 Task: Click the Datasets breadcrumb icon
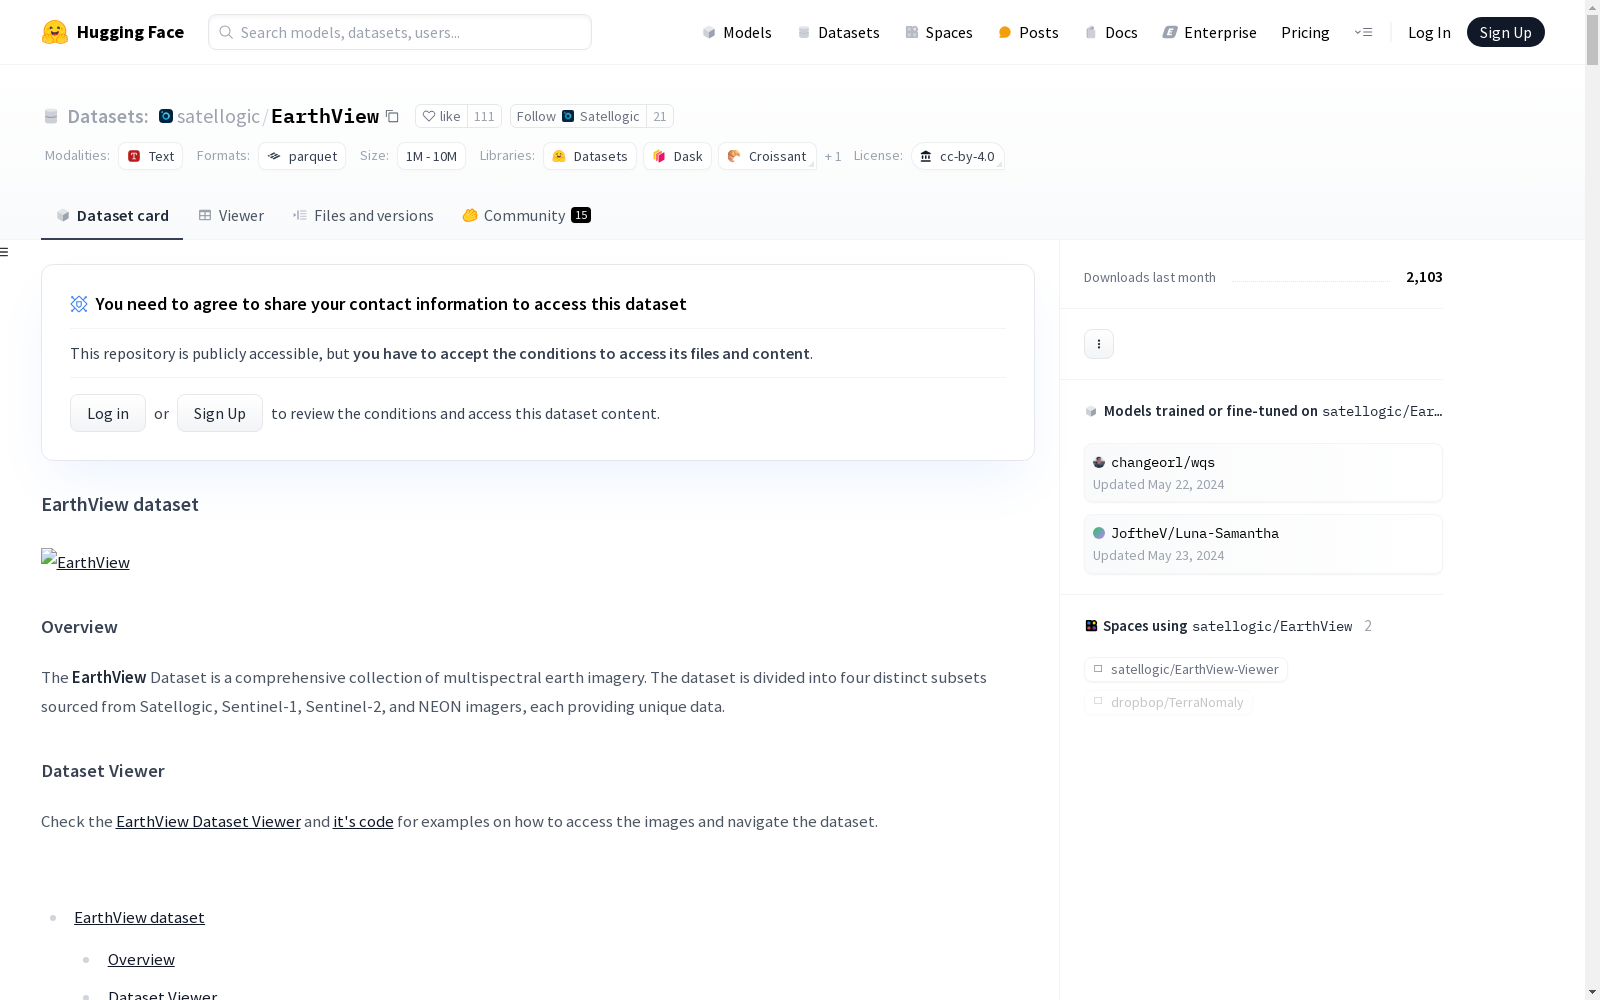click(51, 117)
